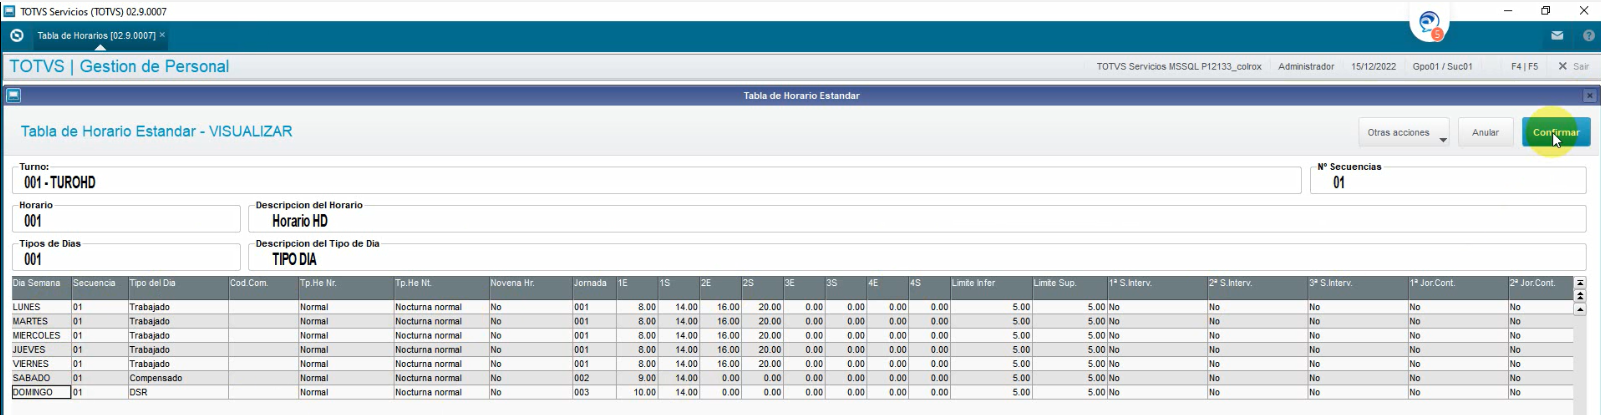Image resolution: width=1601 pixels, height=415 pixels.
Task: Click the Horario field 001
Action: [126, 221]
